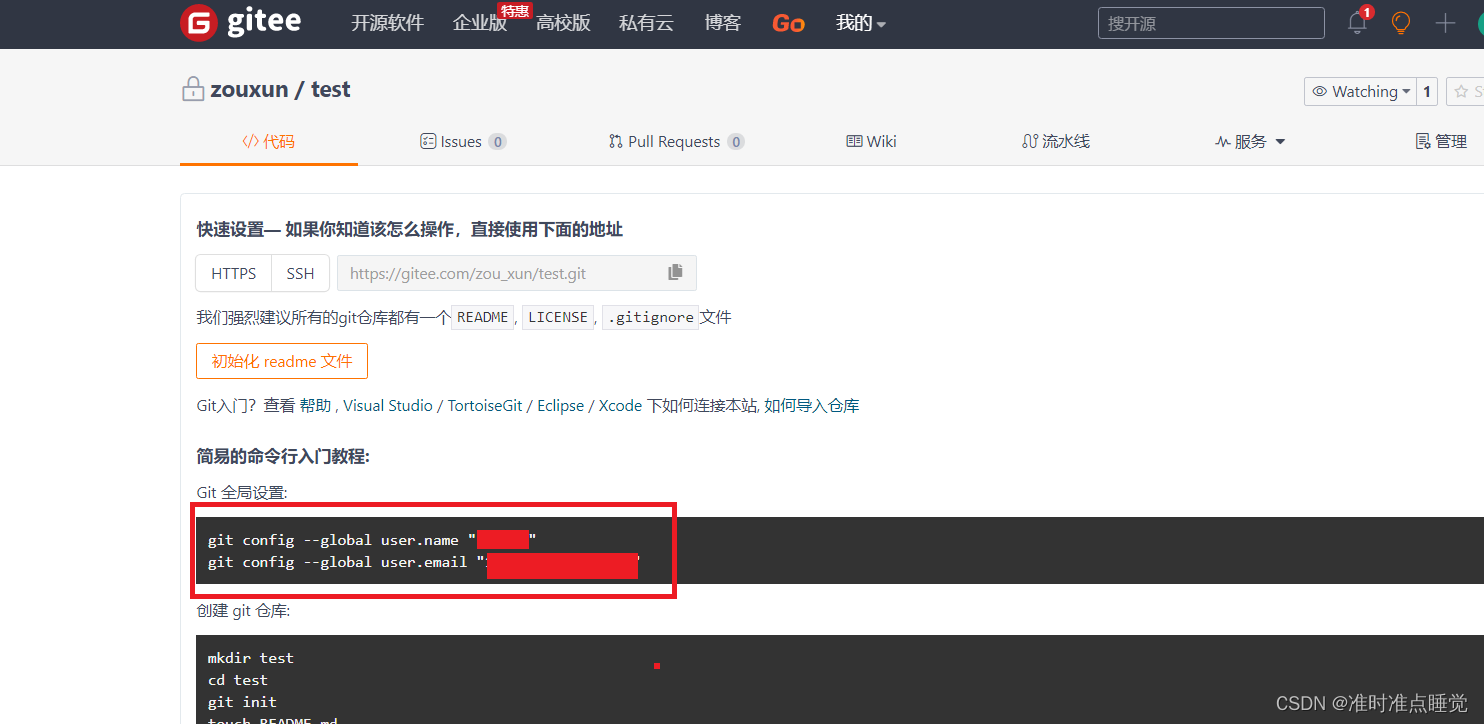Click the watcher count 1
Viewport: 1484px width, 724px height.
tap(1427, 91)
